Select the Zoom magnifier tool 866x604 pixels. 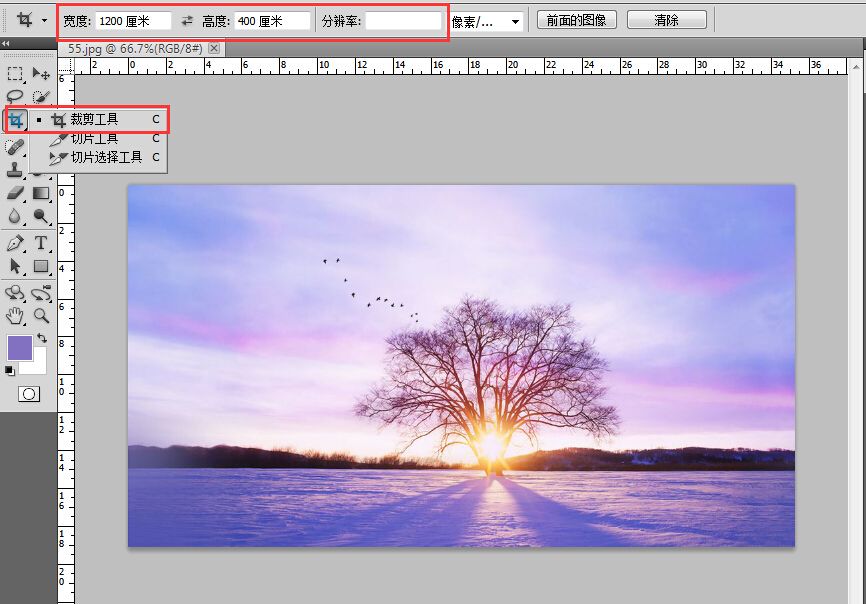tap(41, 316)
